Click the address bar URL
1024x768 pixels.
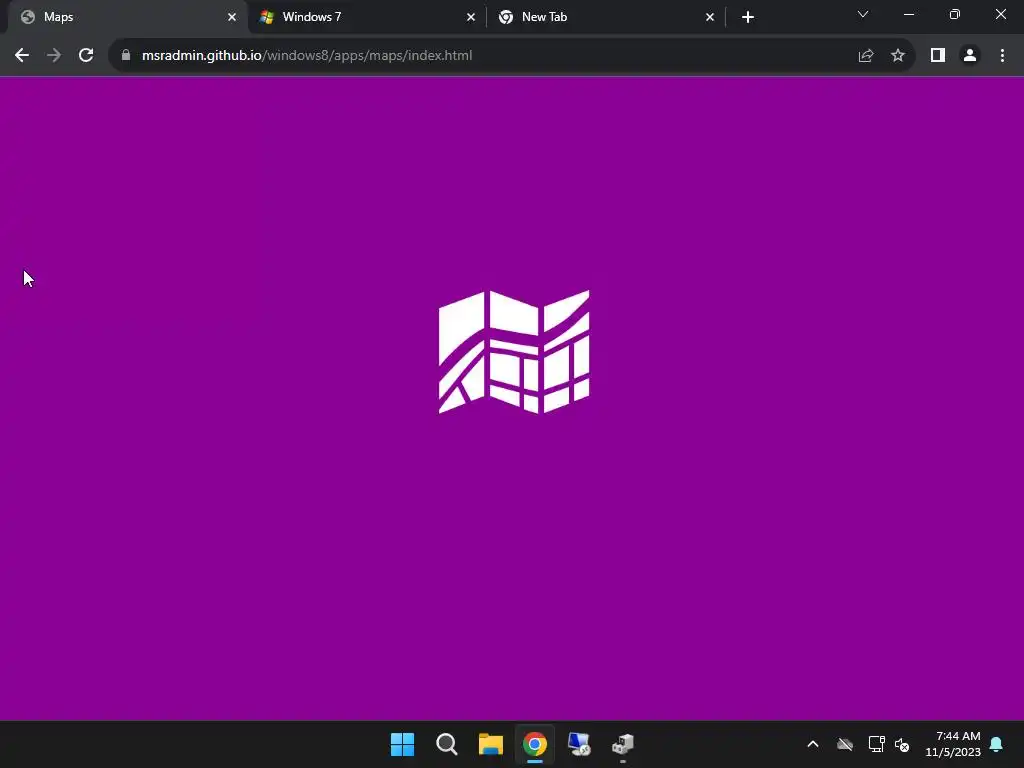pos(307,56)
